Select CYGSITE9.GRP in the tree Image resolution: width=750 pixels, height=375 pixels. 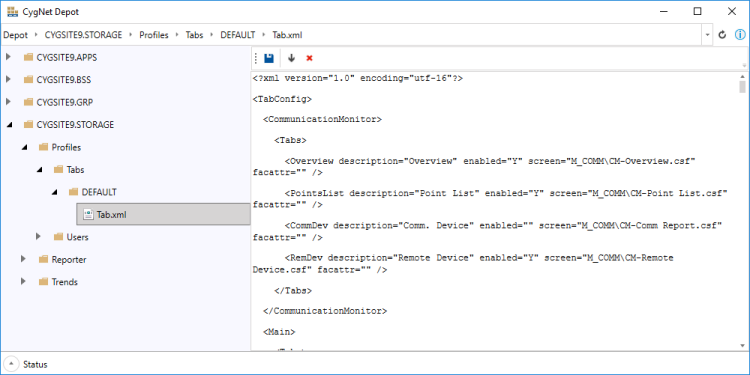(x=64, y=102)
